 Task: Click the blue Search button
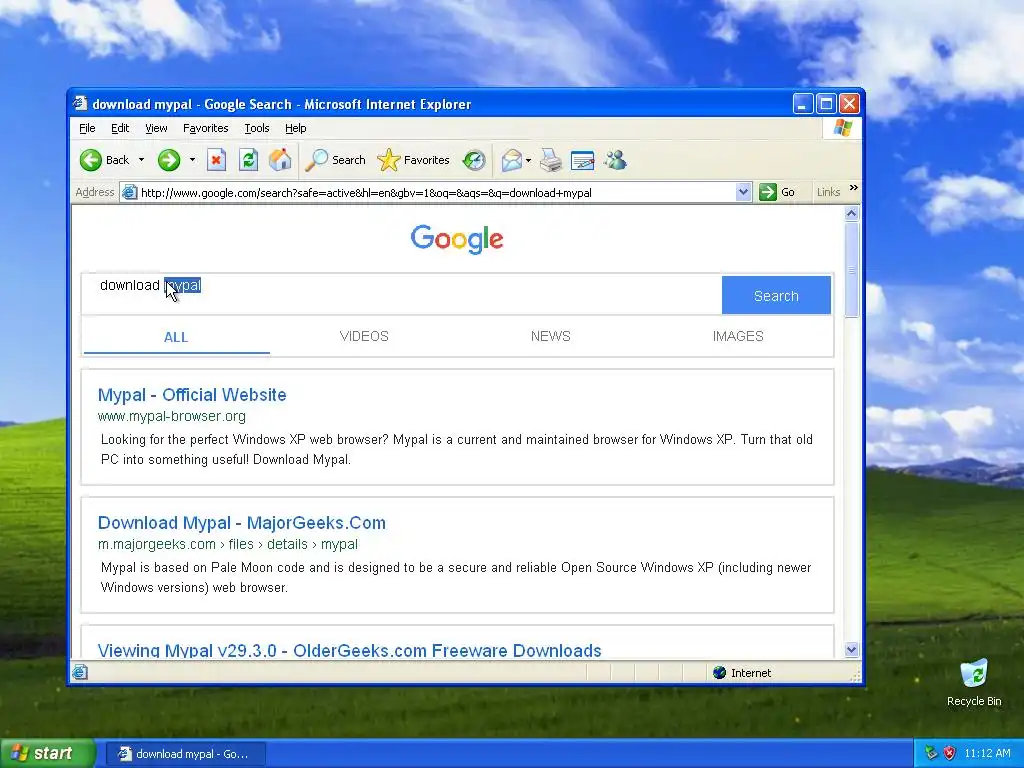coord(776,295)
